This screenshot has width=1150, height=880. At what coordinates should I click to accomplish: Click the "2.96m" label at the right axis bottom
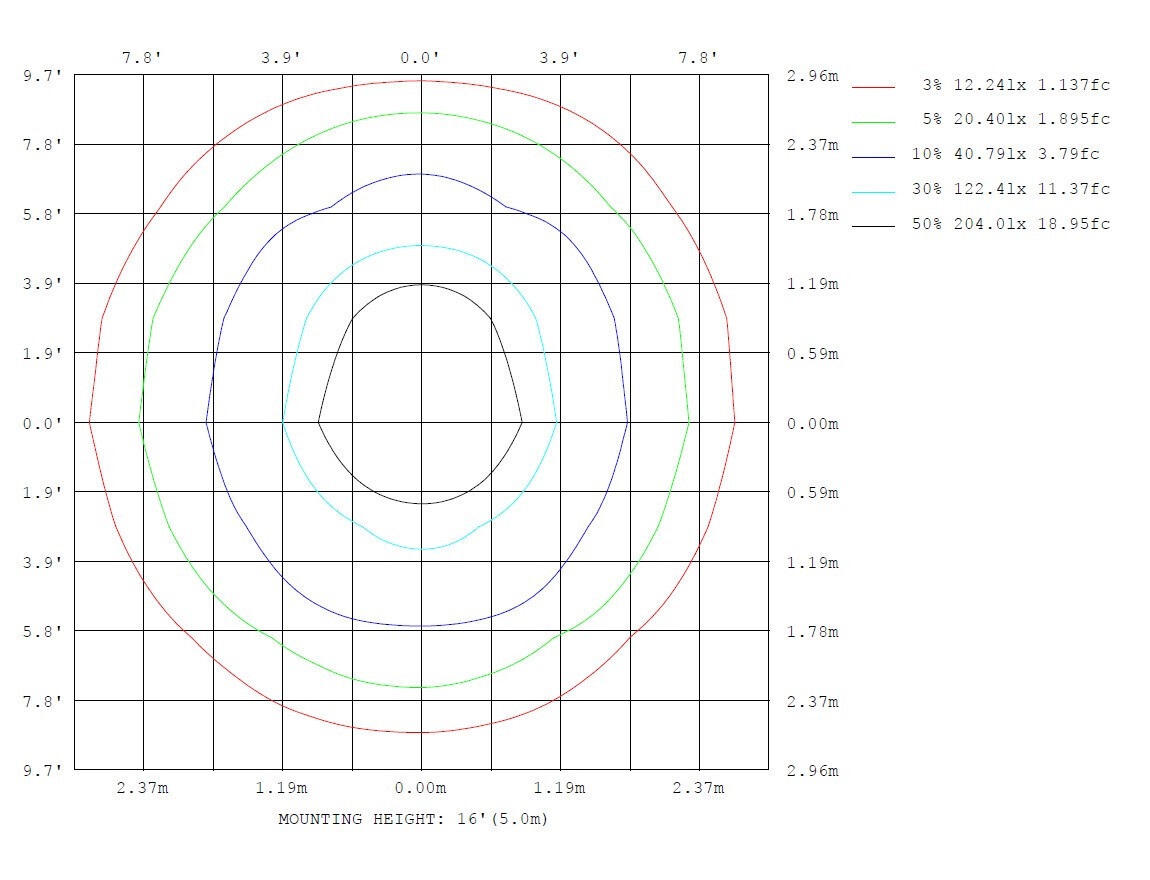click(x=813, y=771)
